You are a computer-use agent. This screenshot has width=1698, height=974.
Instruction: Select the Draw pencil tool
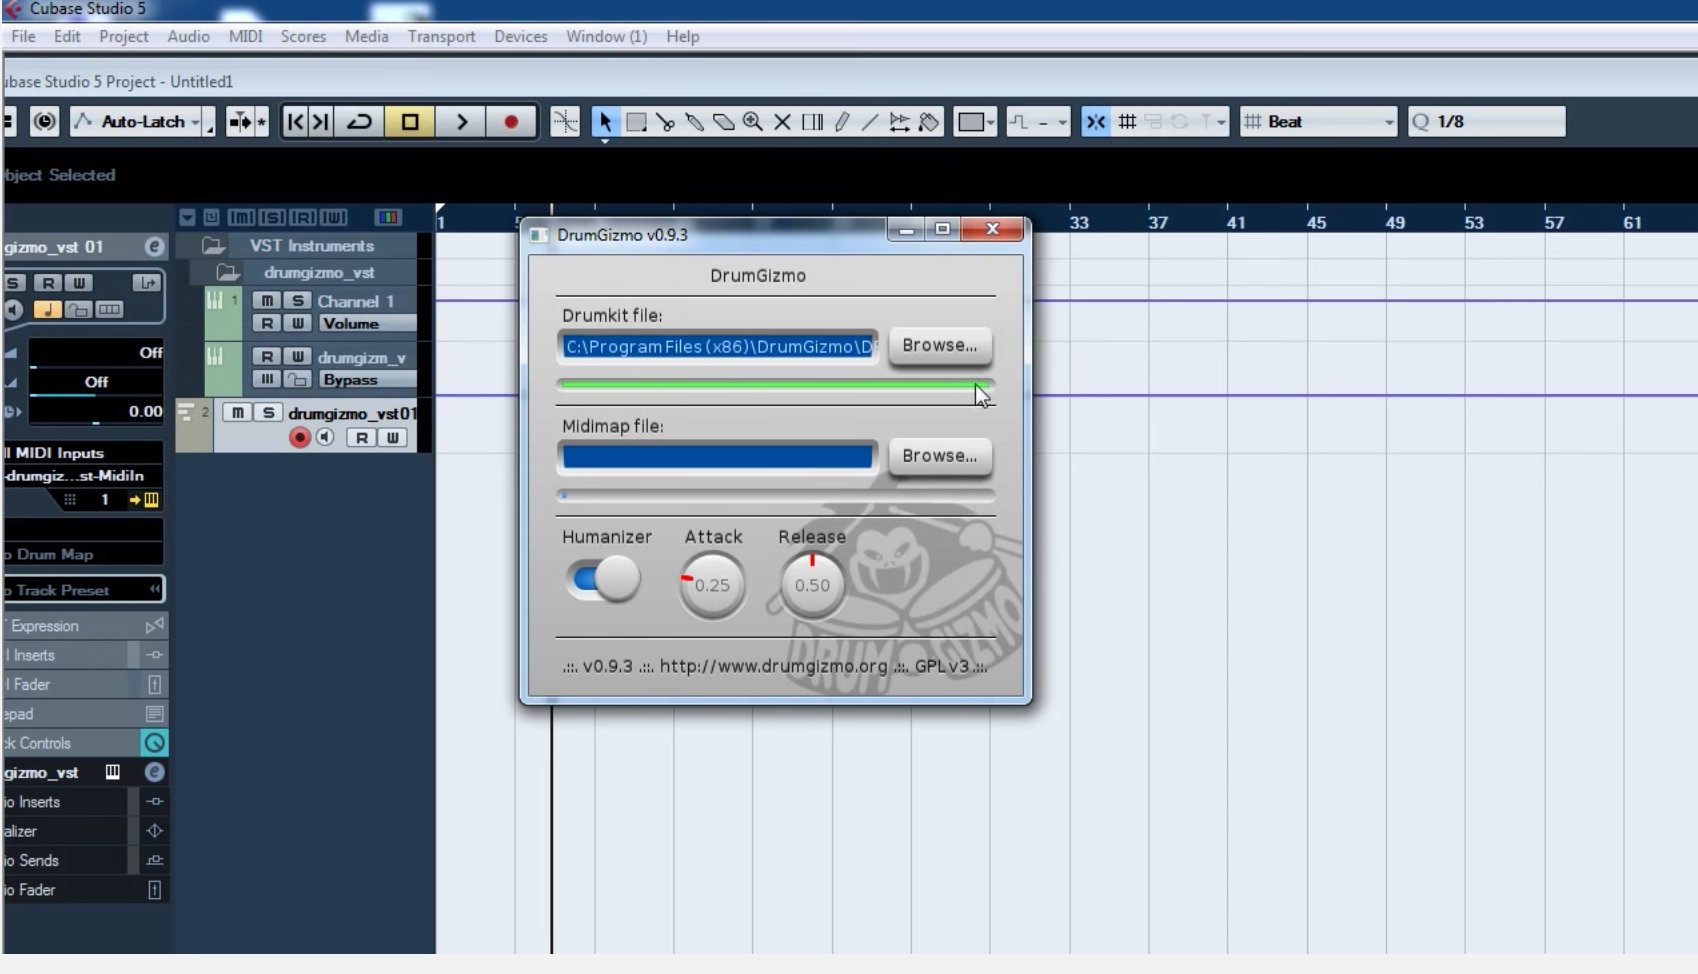coord(841,122)
